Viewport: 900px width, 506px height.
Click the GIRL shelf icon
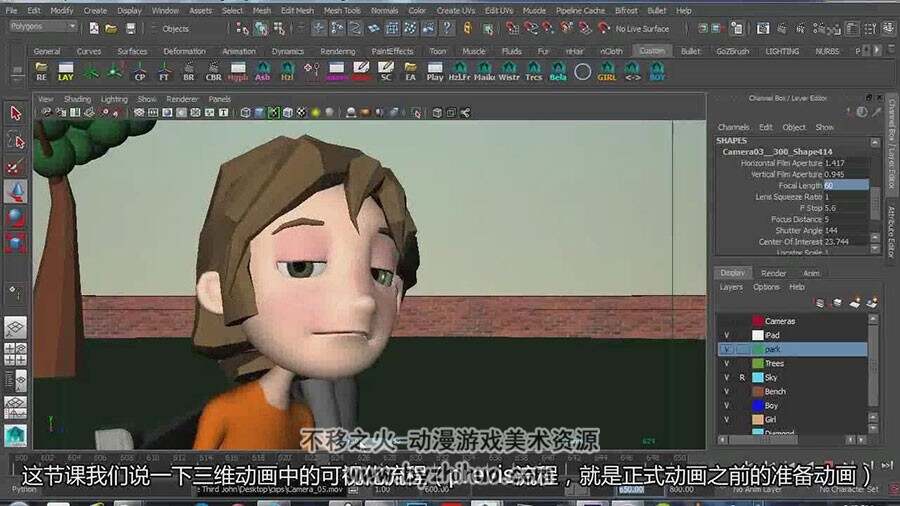607,72
